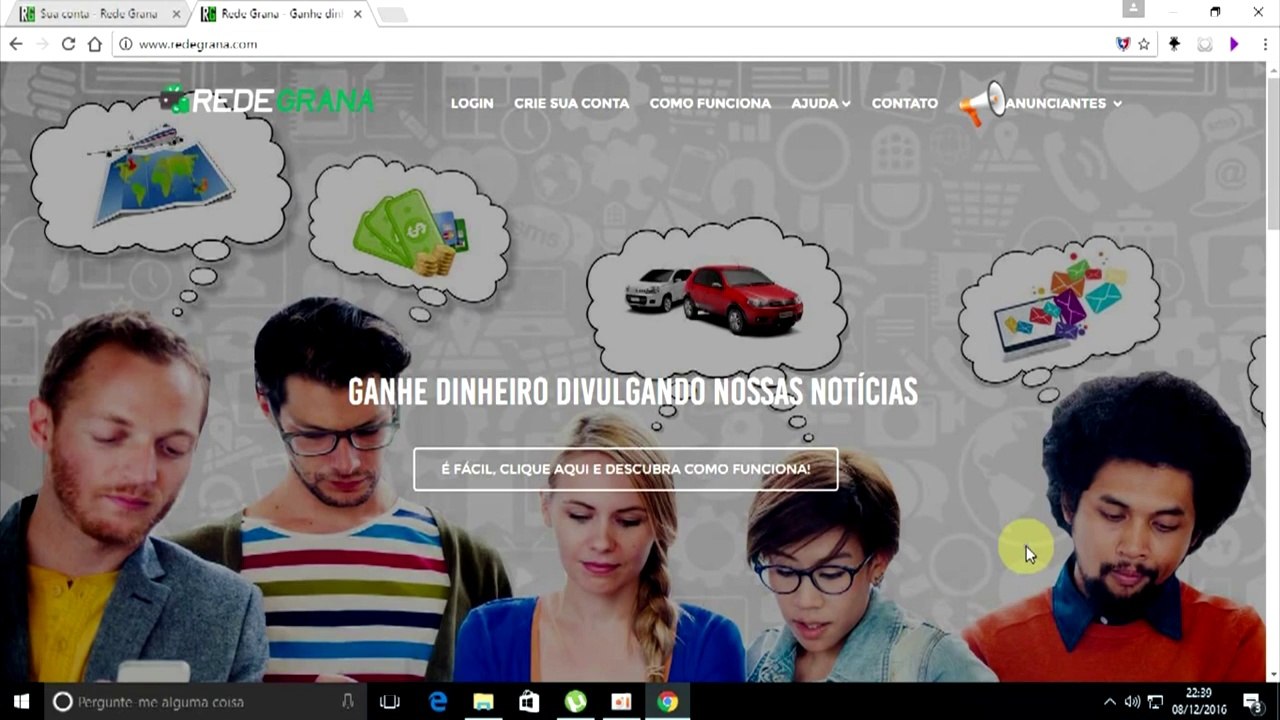This screenshot has height=720, width=1280.
Task: Open COMO FUNCIONA in the nav
Action: tap(710, 103)
